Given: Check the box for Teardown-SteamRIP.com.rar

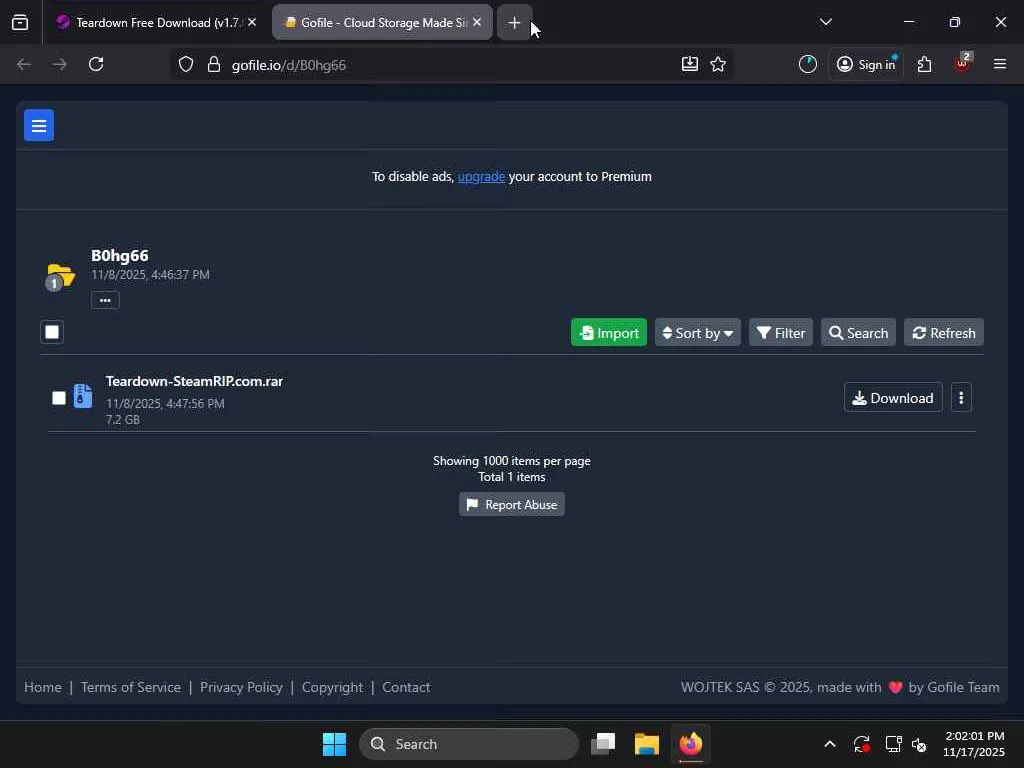Looking at the screenshot, I should point(59,398).
